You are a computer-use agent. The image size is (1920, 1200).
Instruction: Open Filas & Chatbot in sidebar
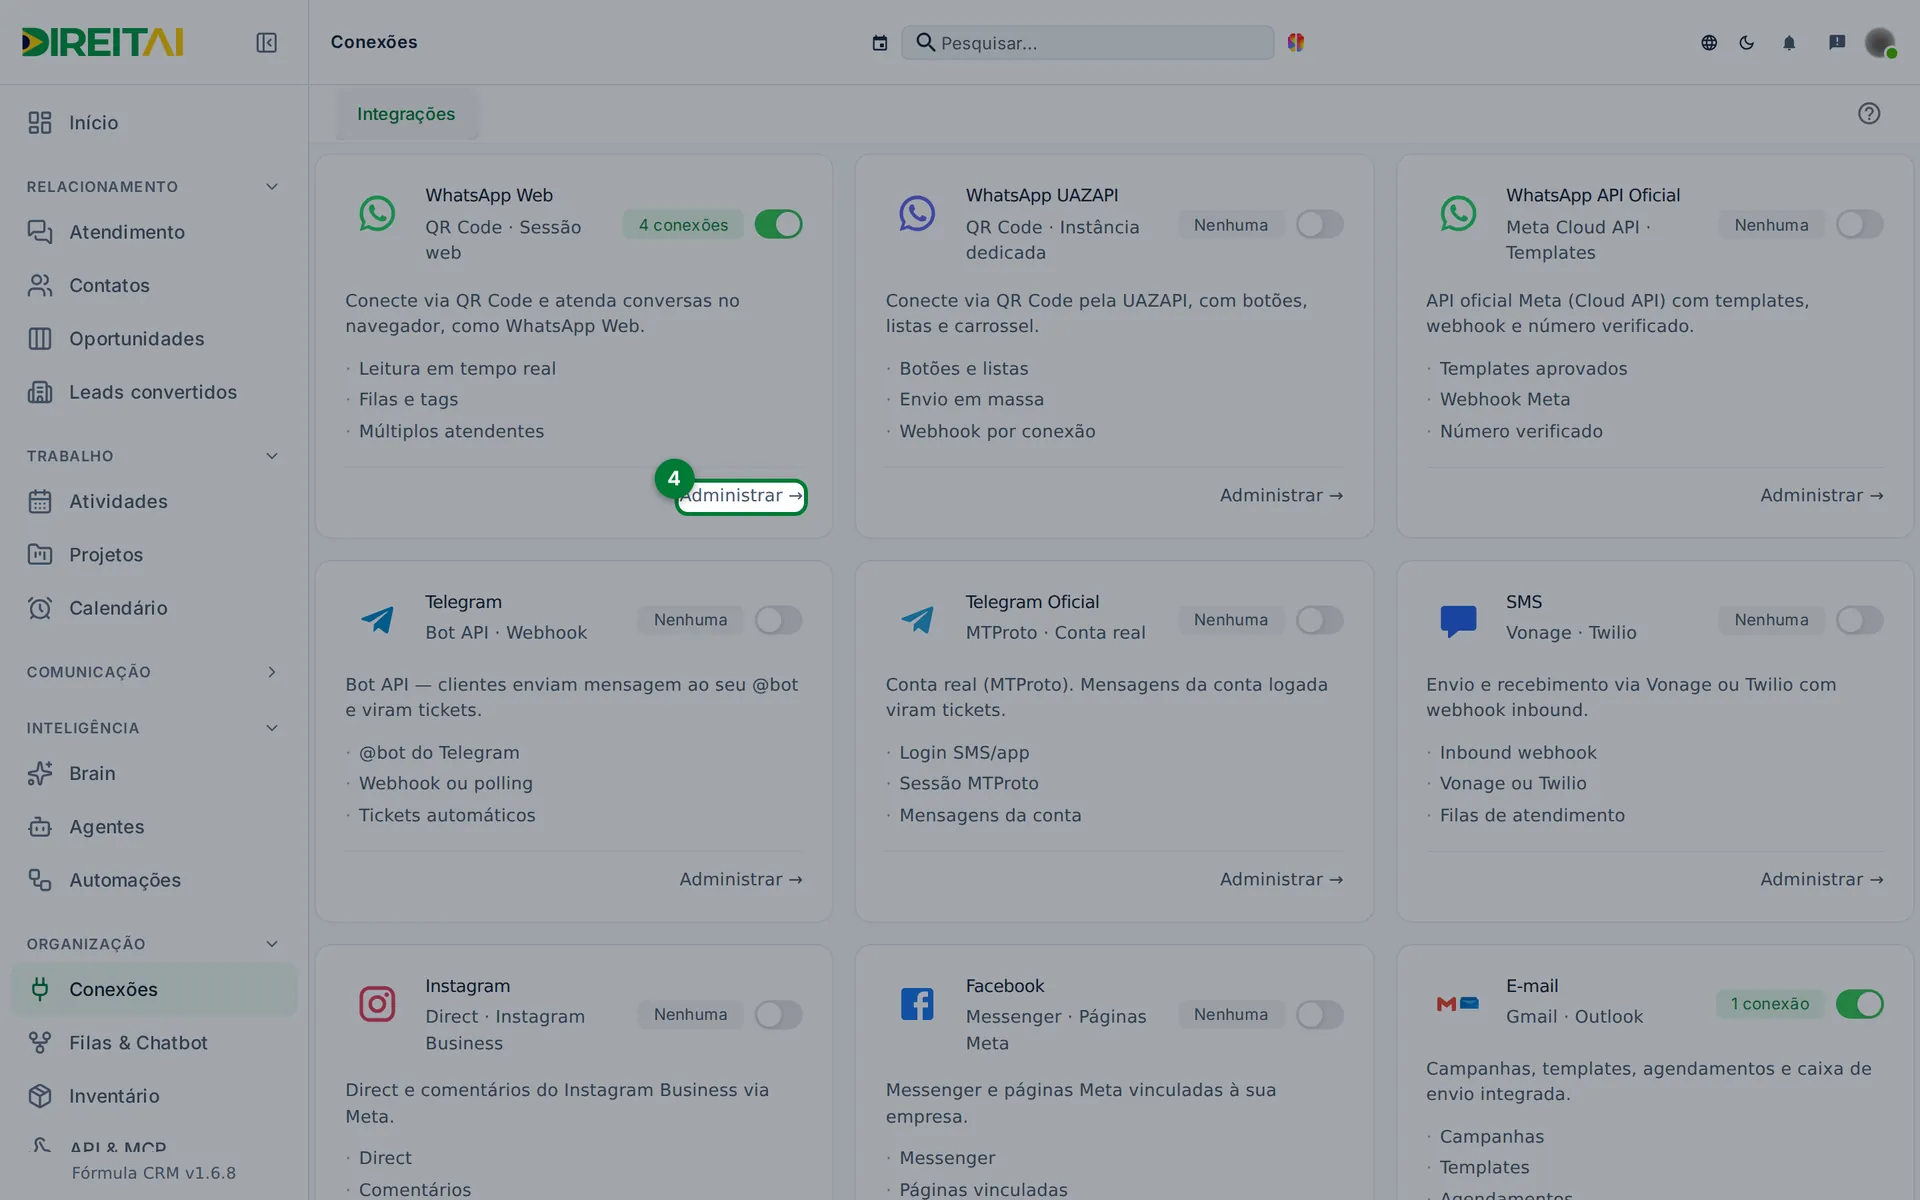154,1042
